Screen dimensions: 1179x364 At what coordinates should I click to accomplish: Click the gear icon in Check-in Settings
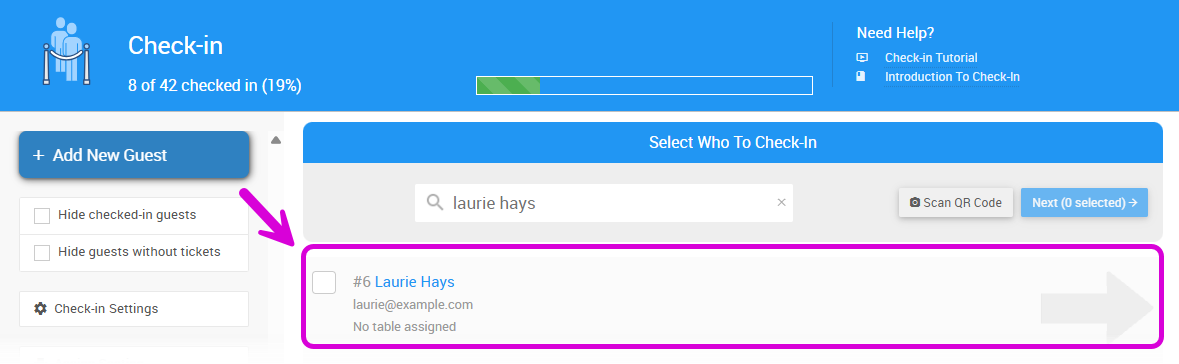41,308
